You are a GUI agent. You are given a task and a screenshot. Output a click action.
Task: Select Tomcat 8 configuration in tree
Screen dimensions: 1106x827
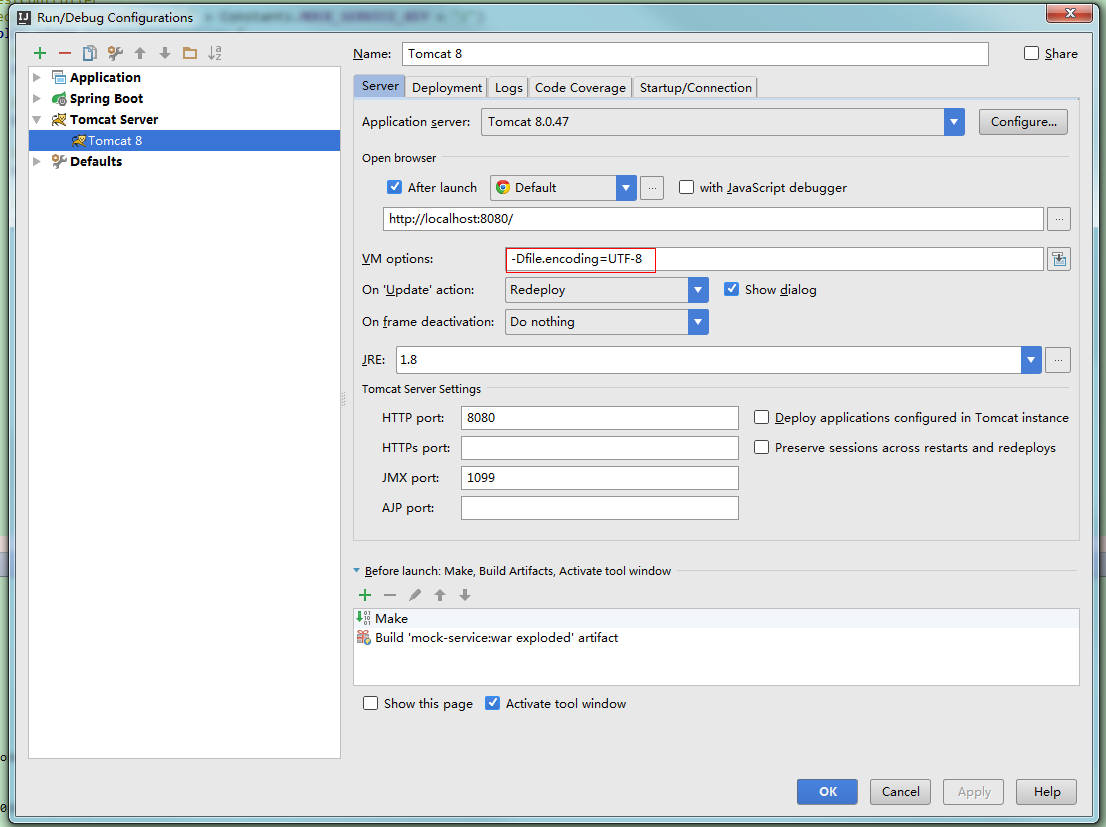[x=184, y=140]
